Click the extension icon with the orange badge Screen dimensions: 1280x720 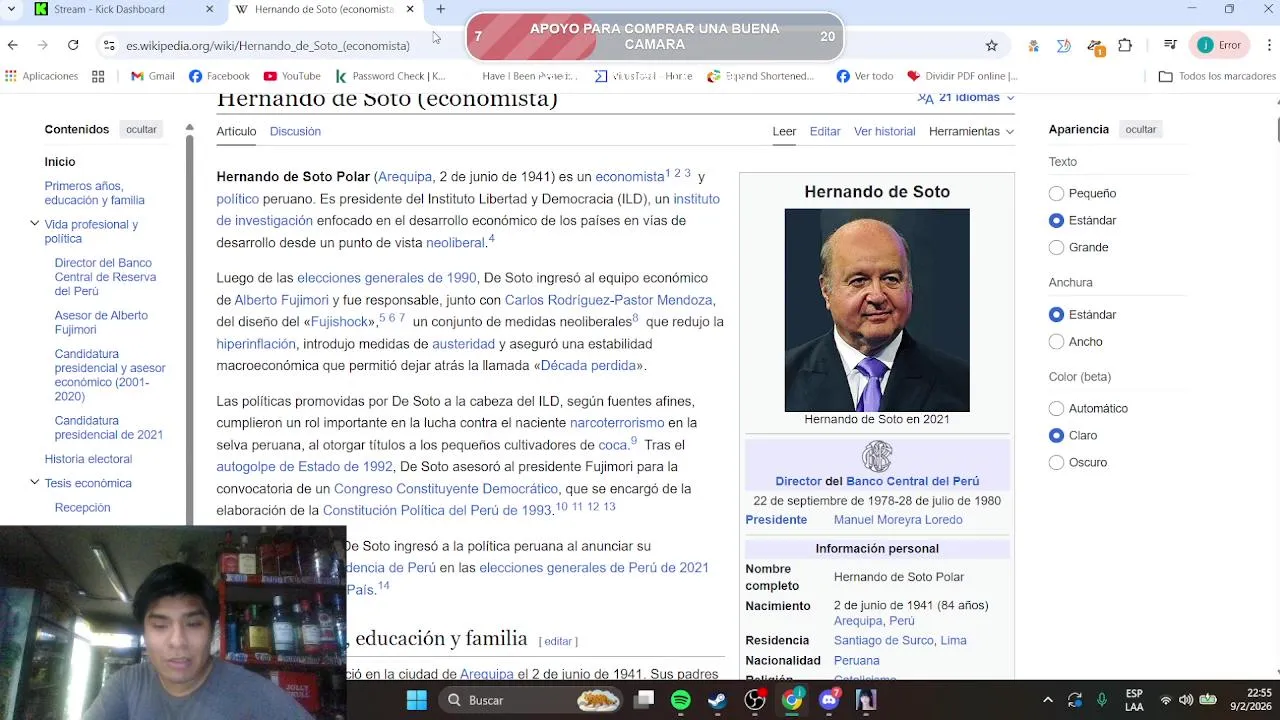(1095, 46)
